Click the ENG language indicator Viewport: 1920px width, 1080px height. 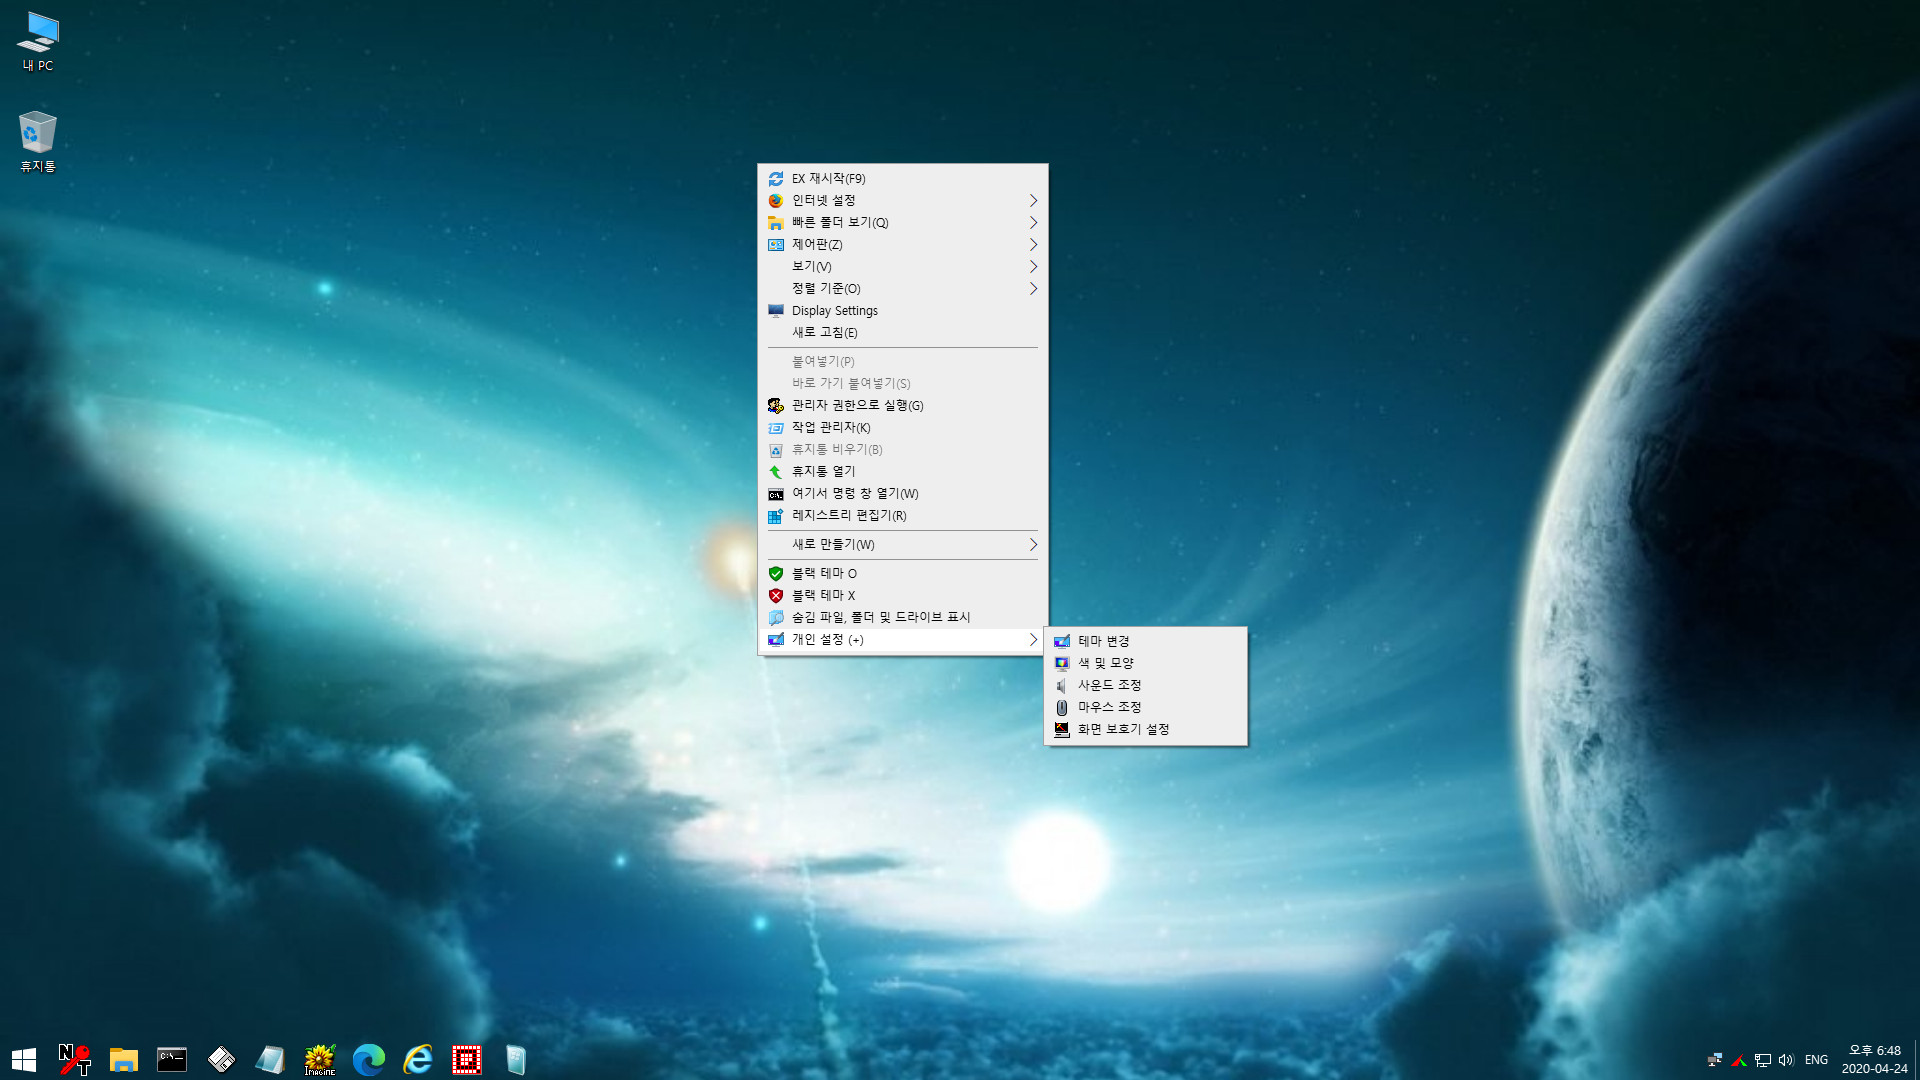(1817, 1060)
